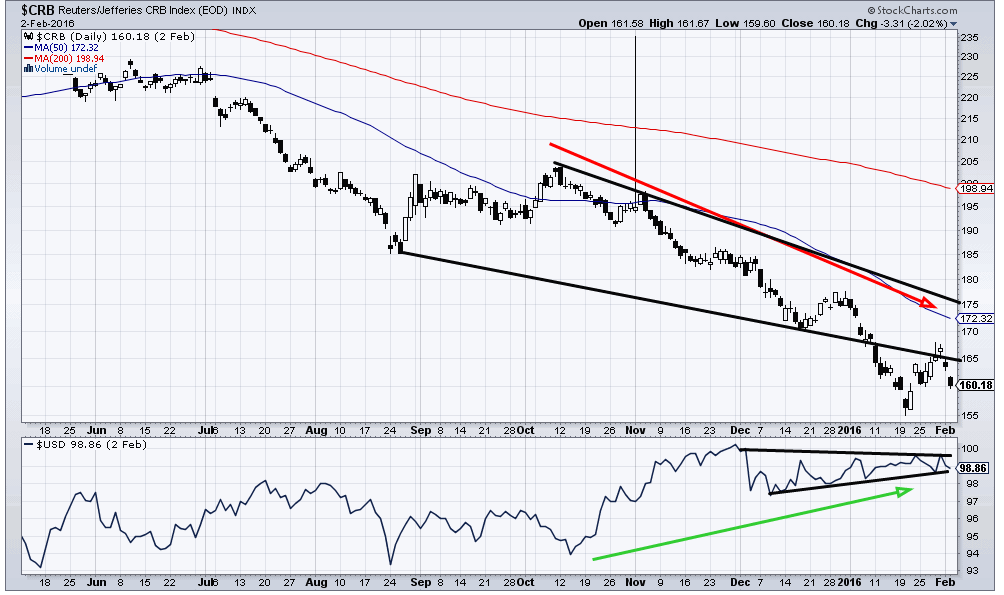Viewport: 1004px width, 595px height.
Task: Click the StockCharts.com copyright link
Action: click(912, 10)
